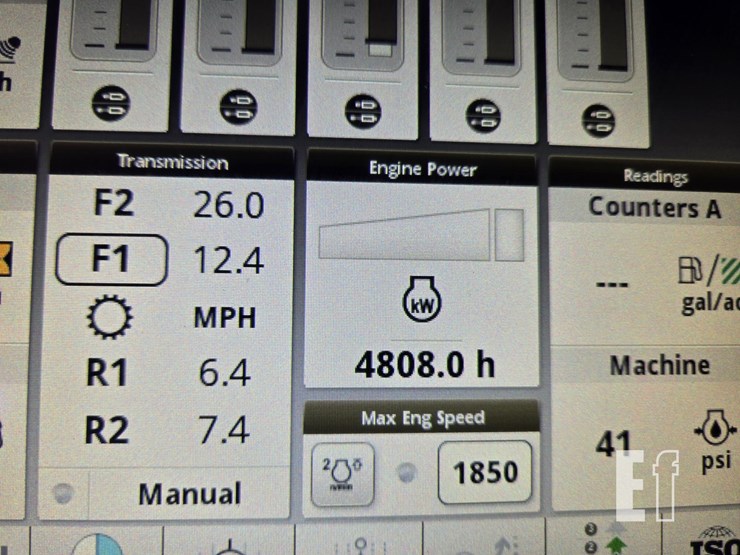
Task: Tap the transmission gear cog icon
Action: 109,316
